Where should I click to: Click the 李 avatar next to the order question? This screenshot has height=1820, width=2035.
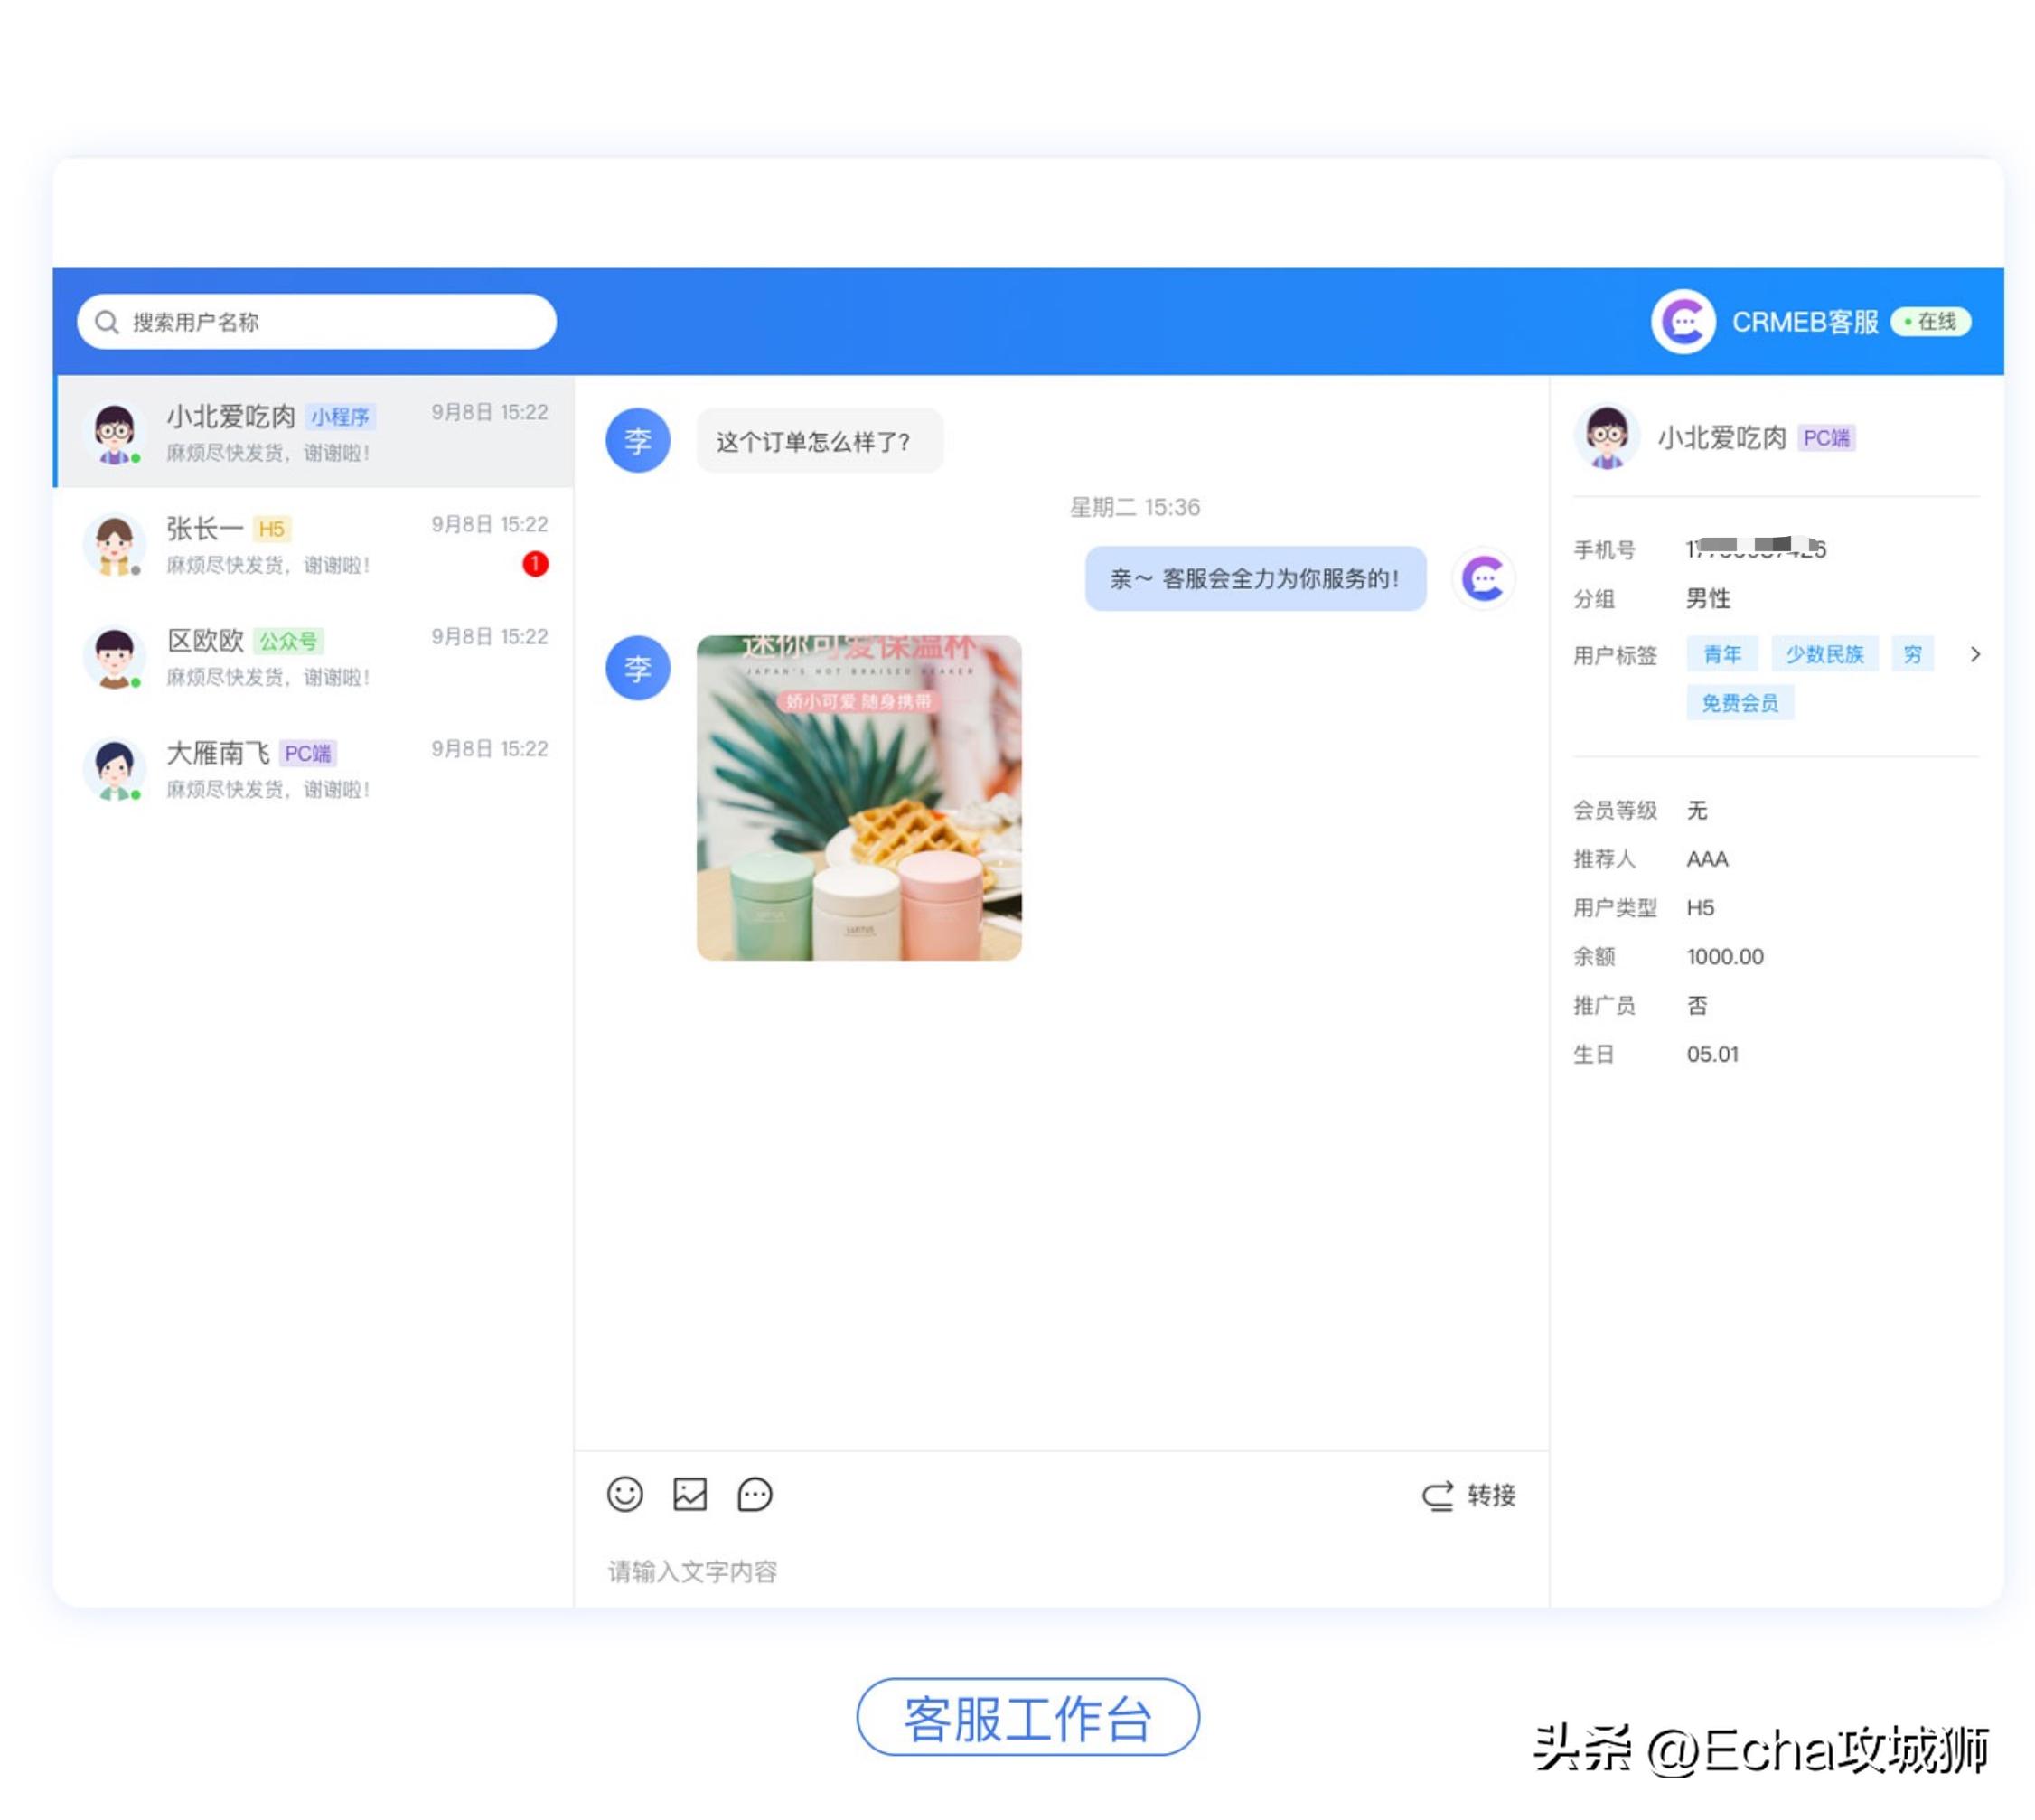pos(637,440)
